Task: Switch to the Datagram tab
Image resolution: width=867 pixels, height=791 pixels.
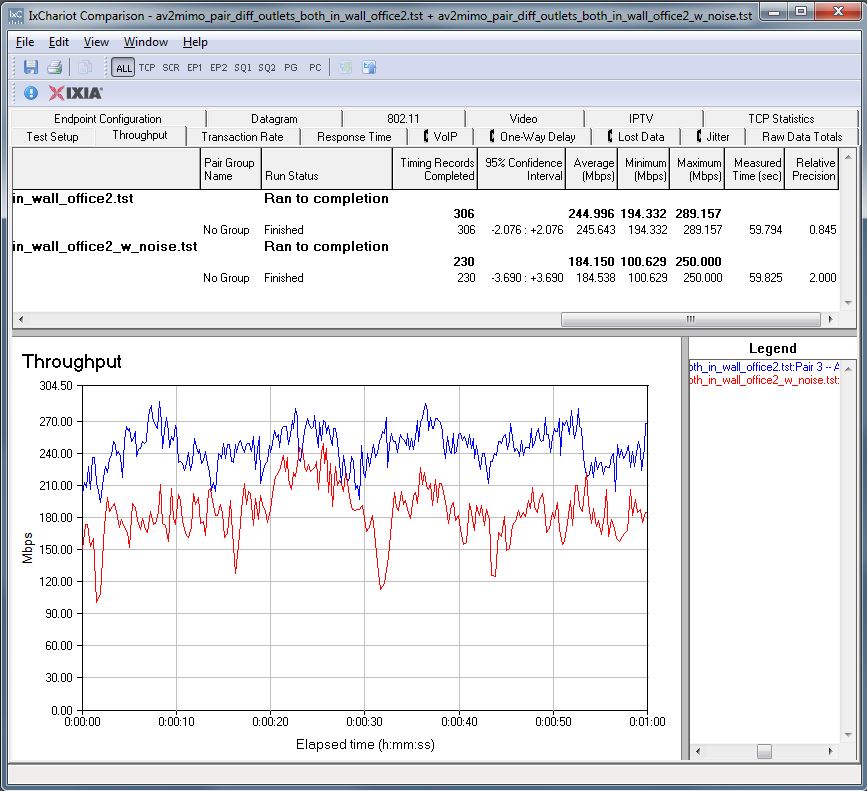Action: (x=274, y=119)
